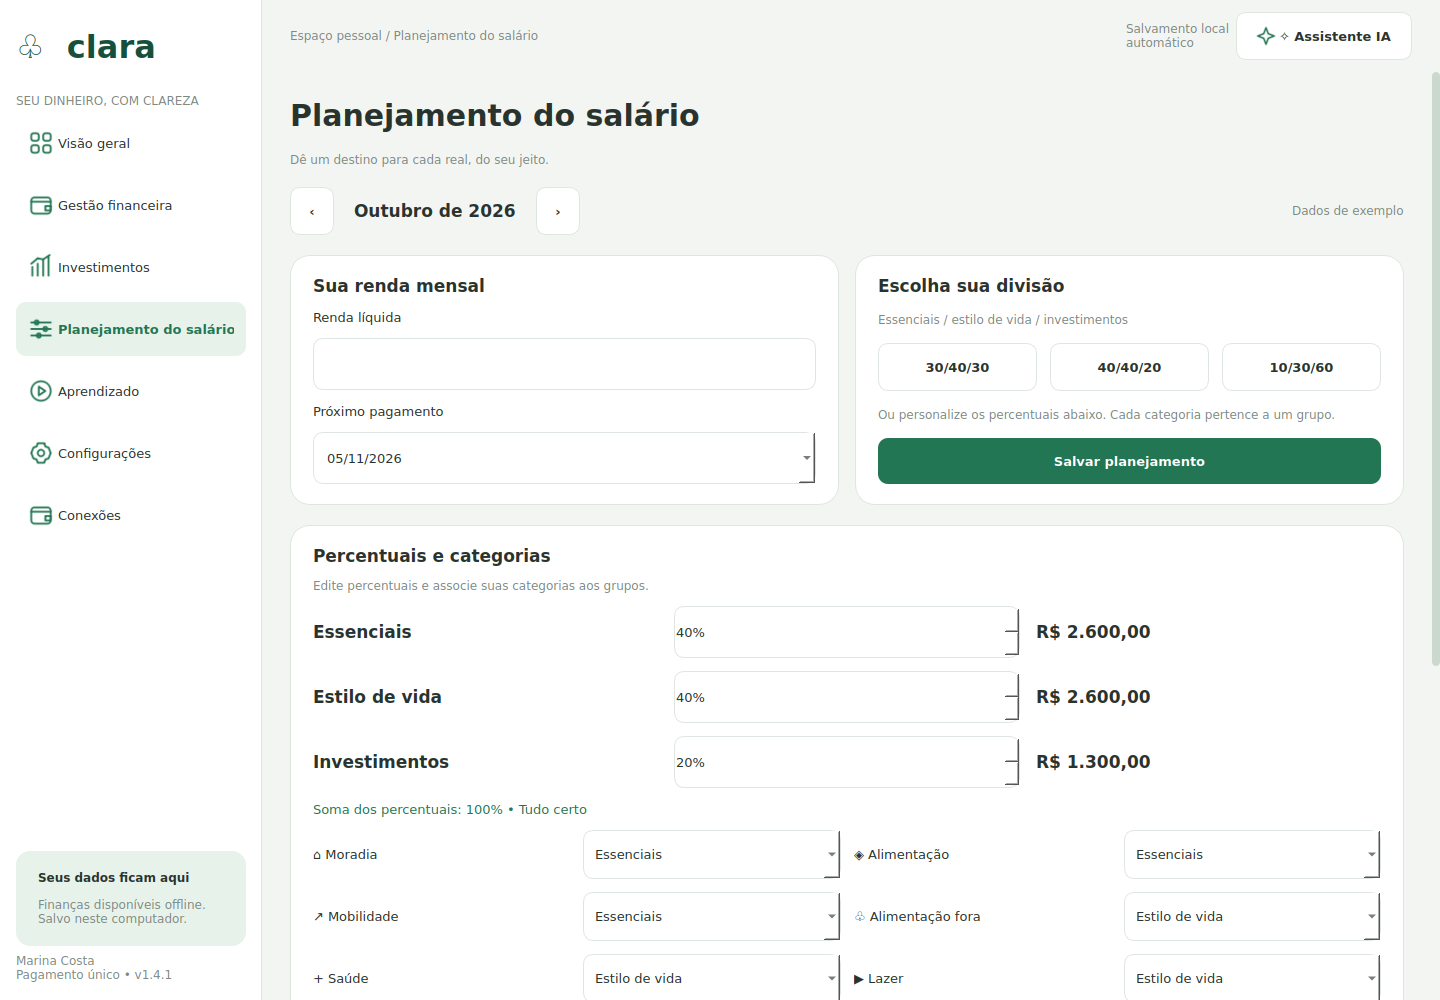Open Conexões from the sidebar
This screenshot has width=1440, height=1000.
click(x=131, y=515)
